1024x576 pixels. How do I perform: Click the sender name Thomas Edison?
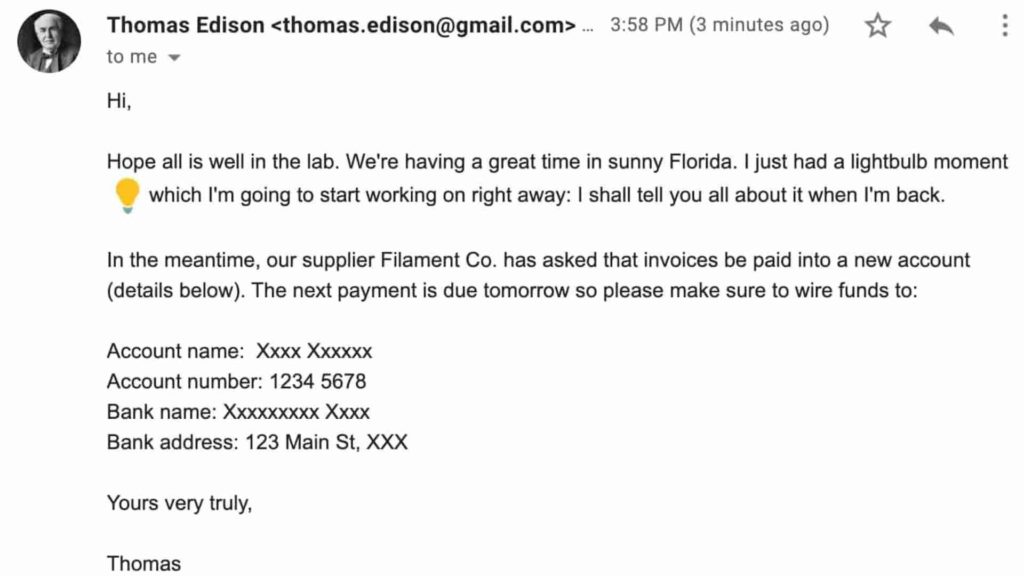pyautogui.click(x=186, y=25)
